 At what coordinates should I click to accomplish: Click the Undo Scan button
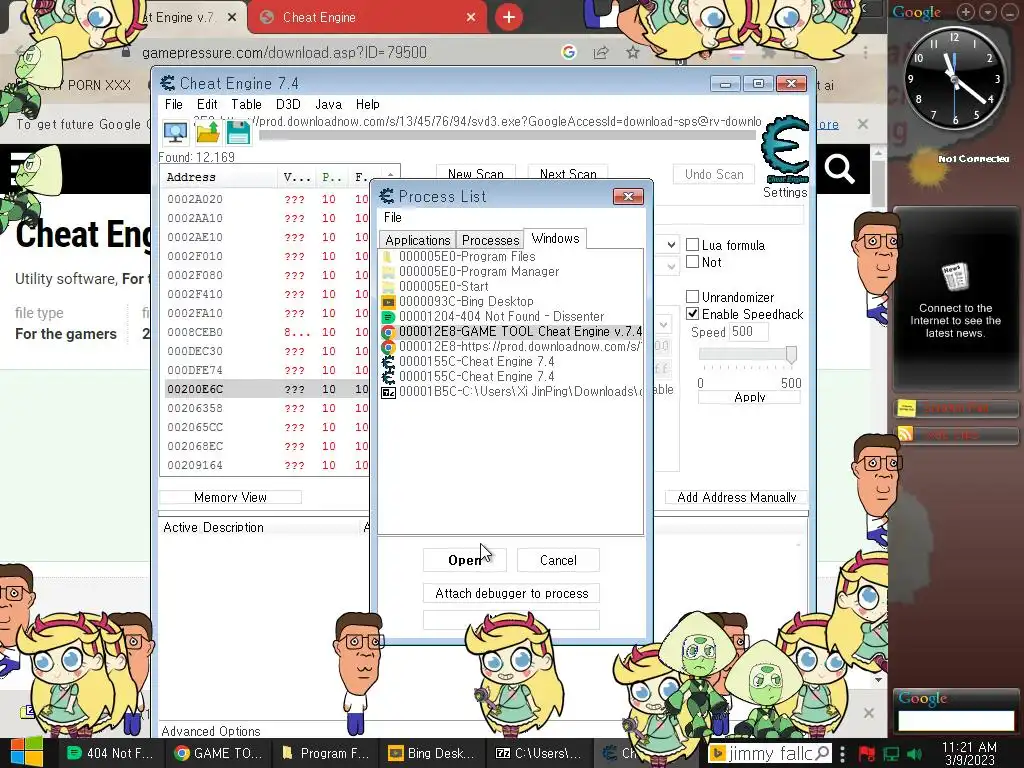pyautogui.click(x=714, y=174)
